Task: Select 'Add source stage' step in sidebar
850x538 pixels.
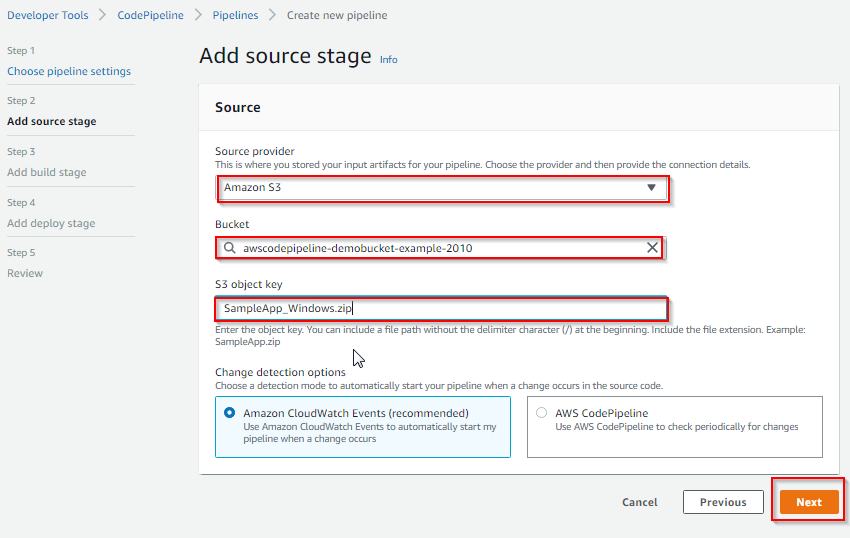Action: pos(51,121)
